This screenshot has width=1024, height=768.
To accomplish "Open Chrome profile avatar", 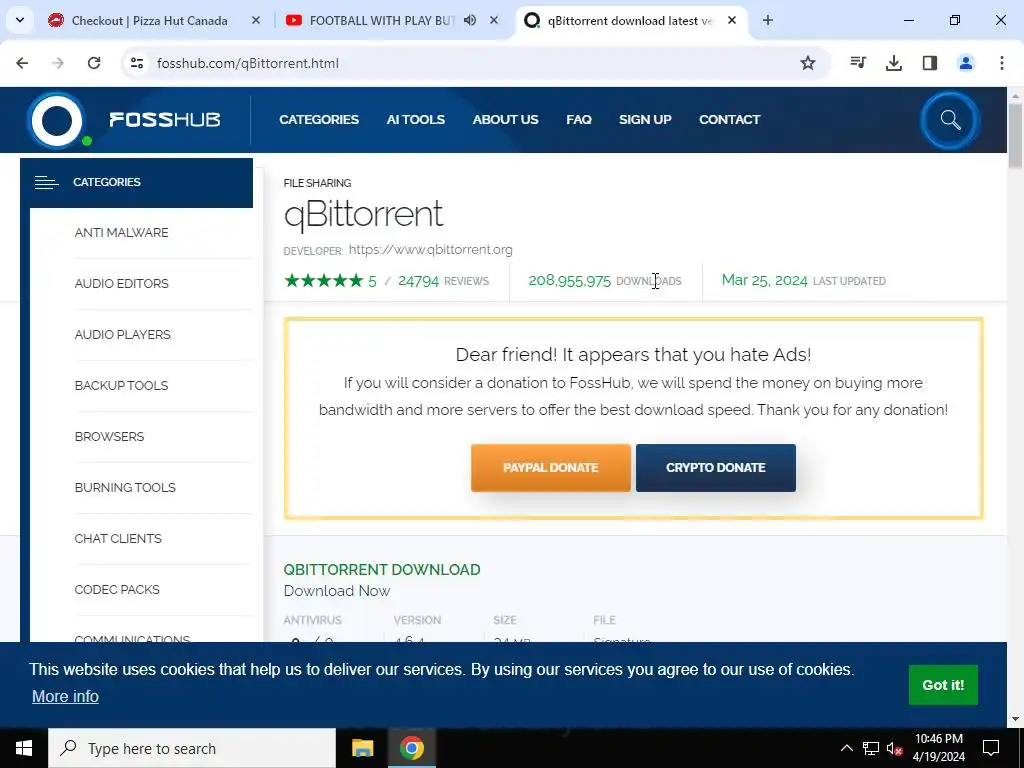I will (x=966, y=63).
